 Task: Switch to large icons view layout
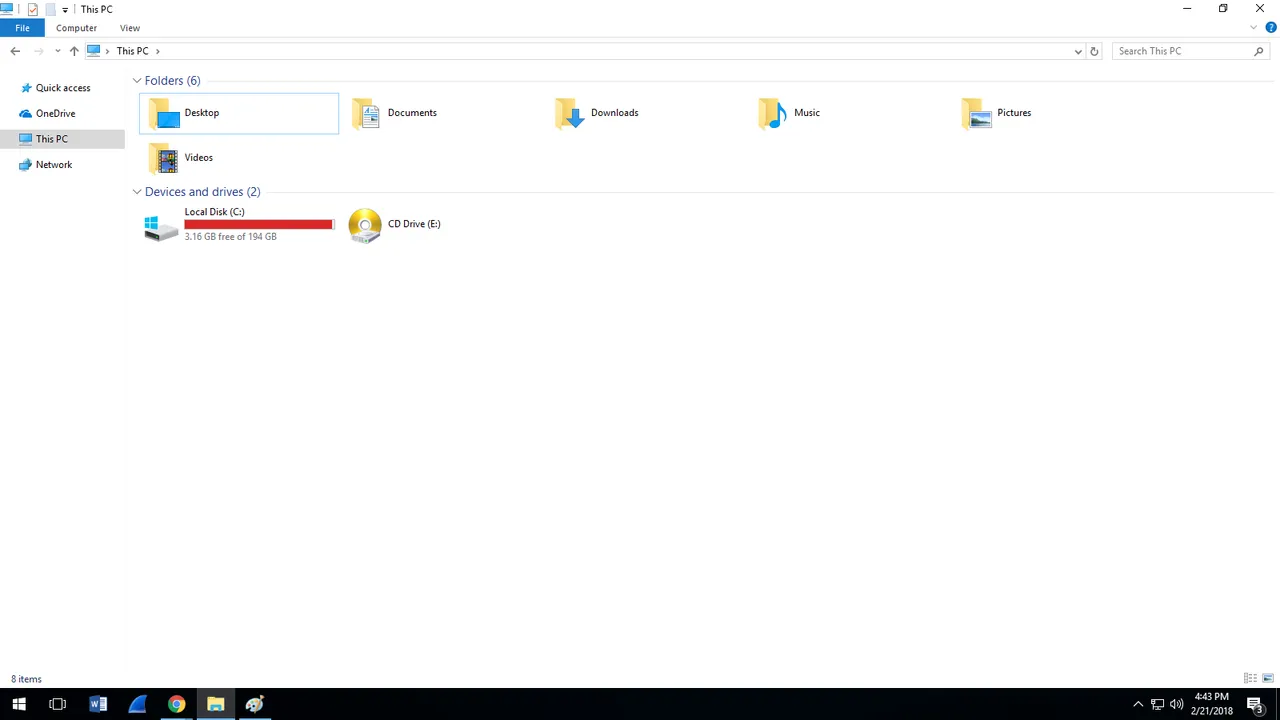coord(1267,679)
